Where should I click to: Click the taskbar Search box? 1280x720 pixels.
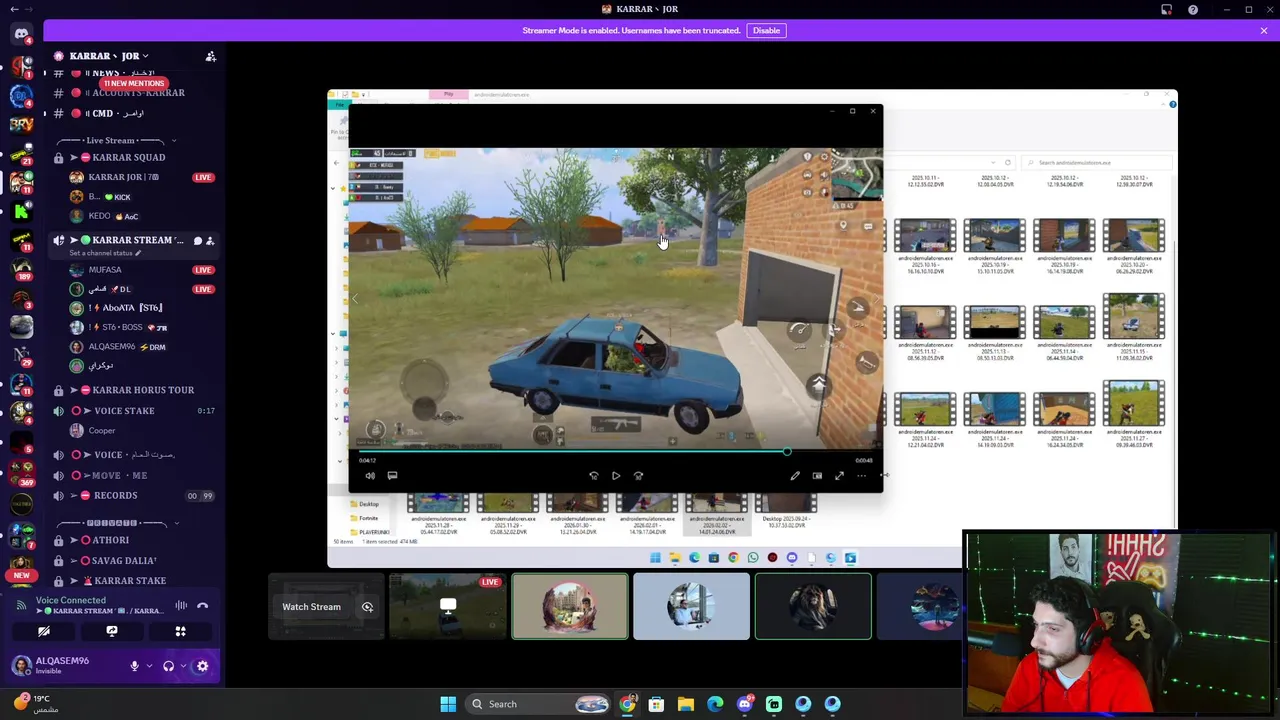[539, 704]
